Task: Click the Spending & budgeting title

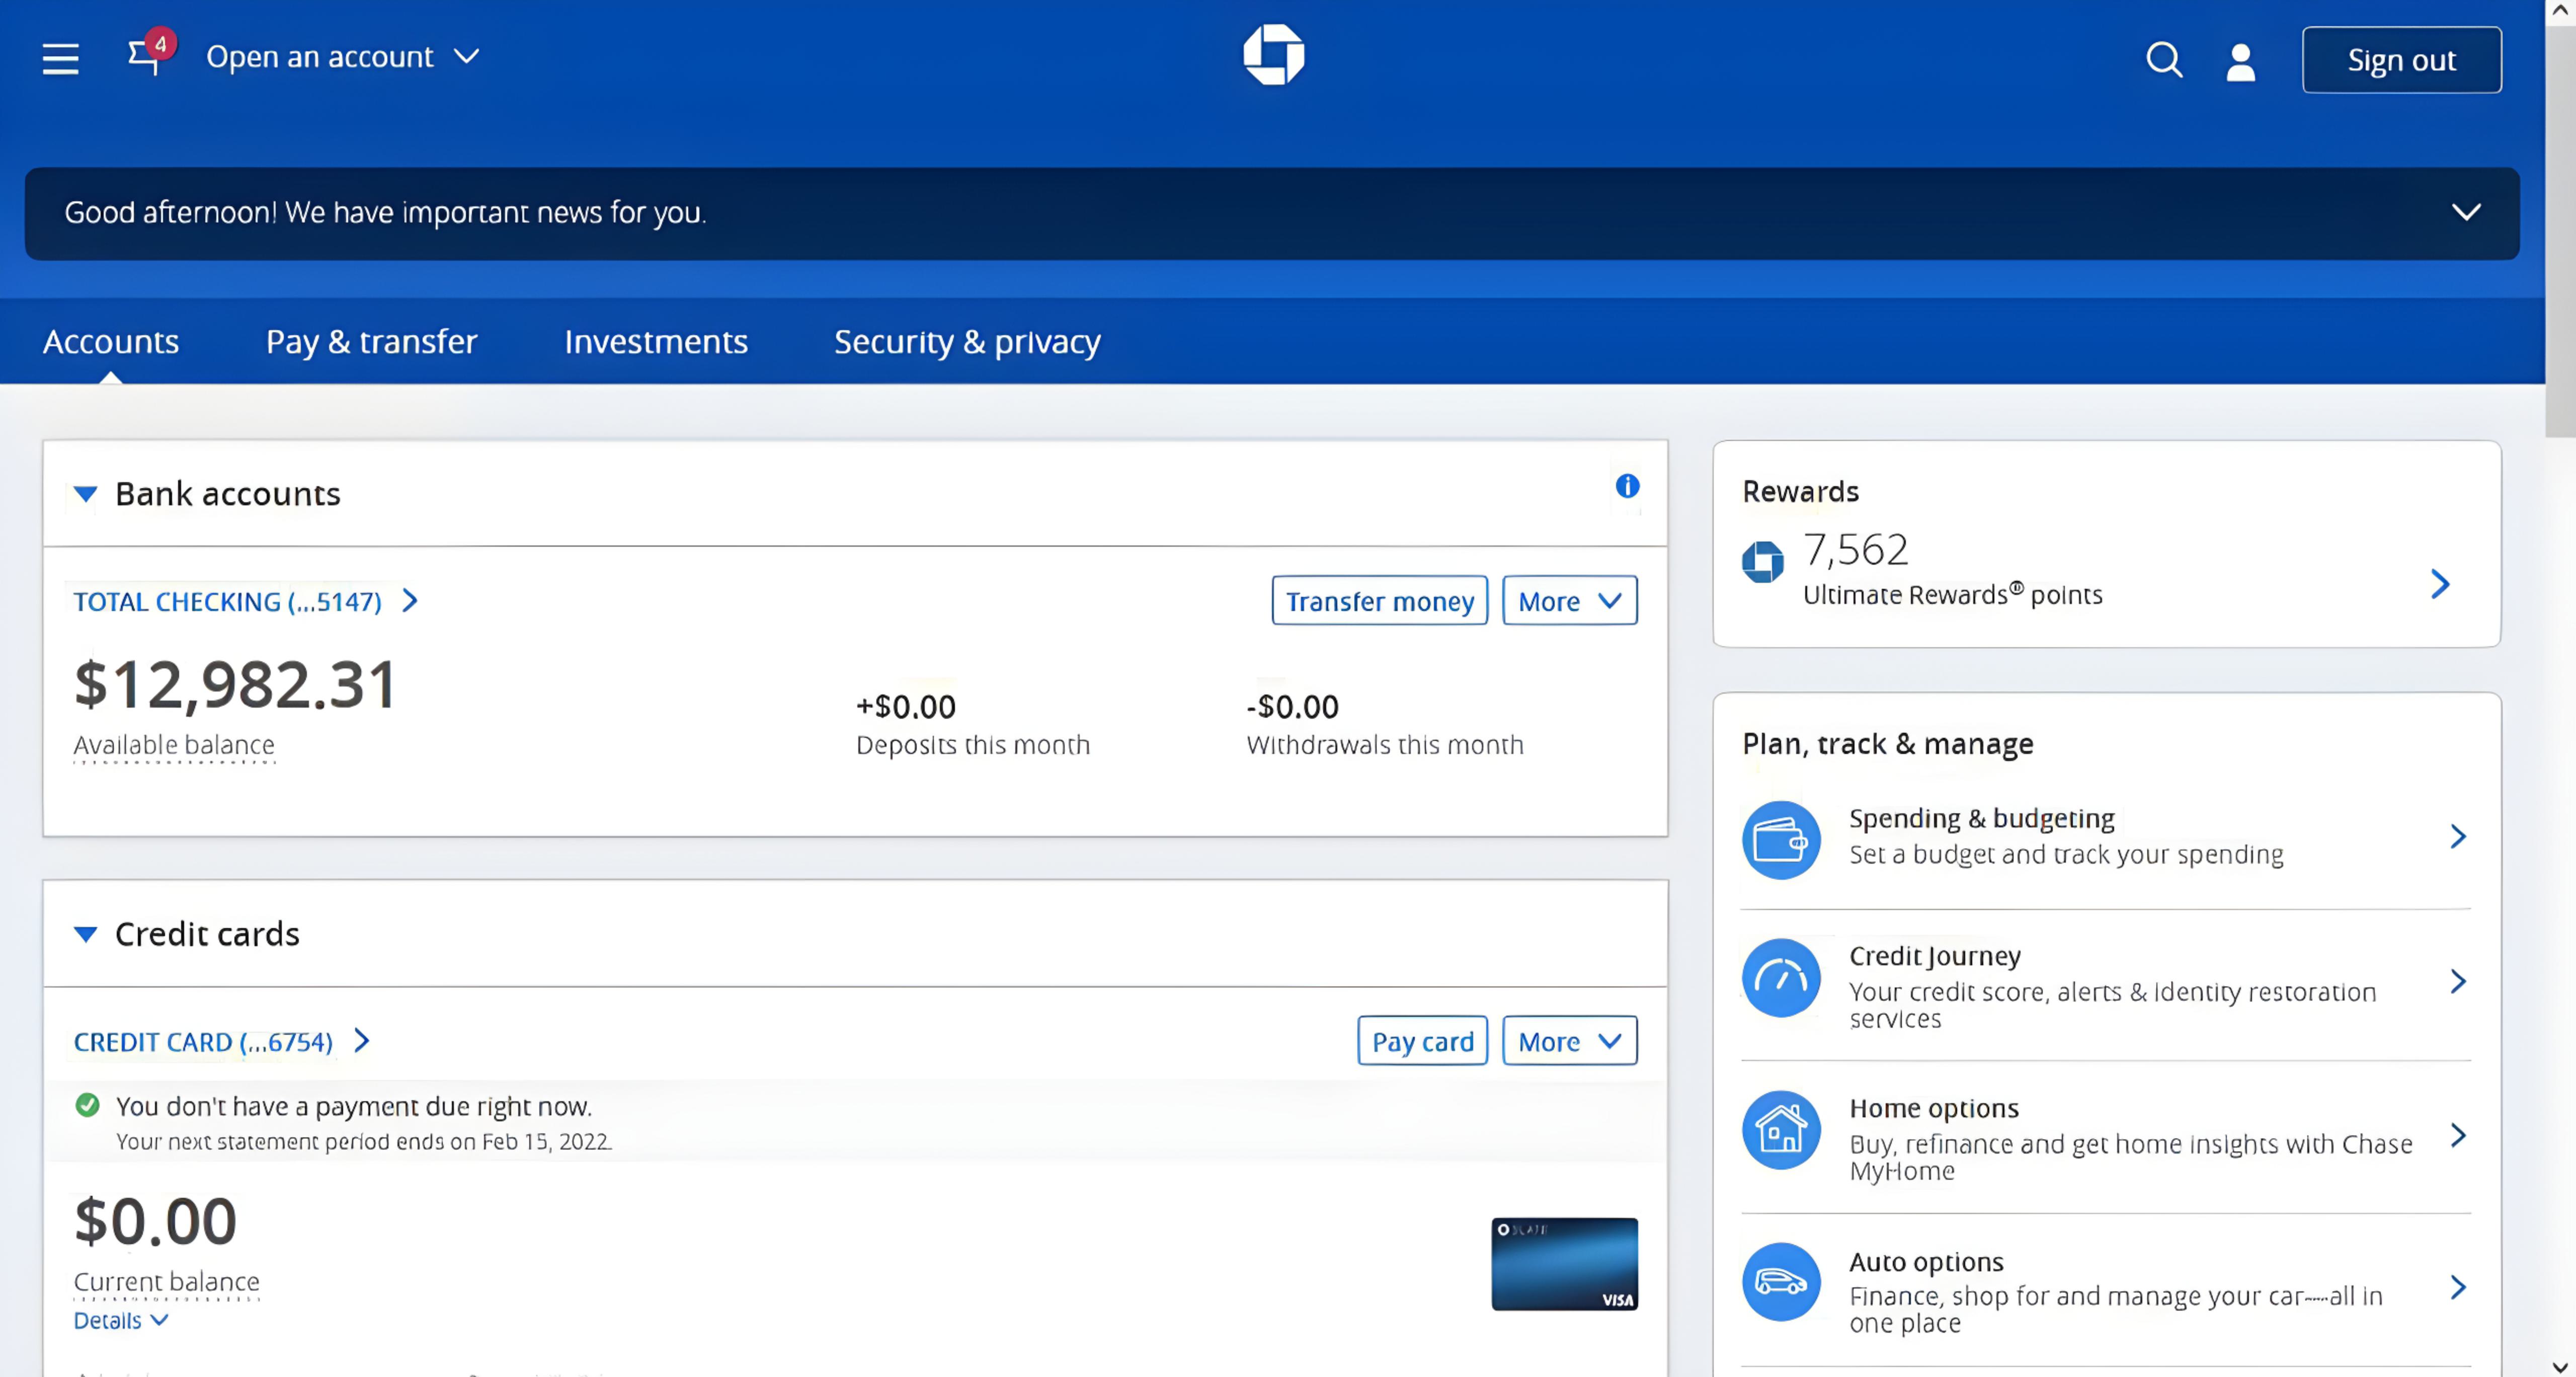Action: pyautogui.click(x=1981, y=818)
